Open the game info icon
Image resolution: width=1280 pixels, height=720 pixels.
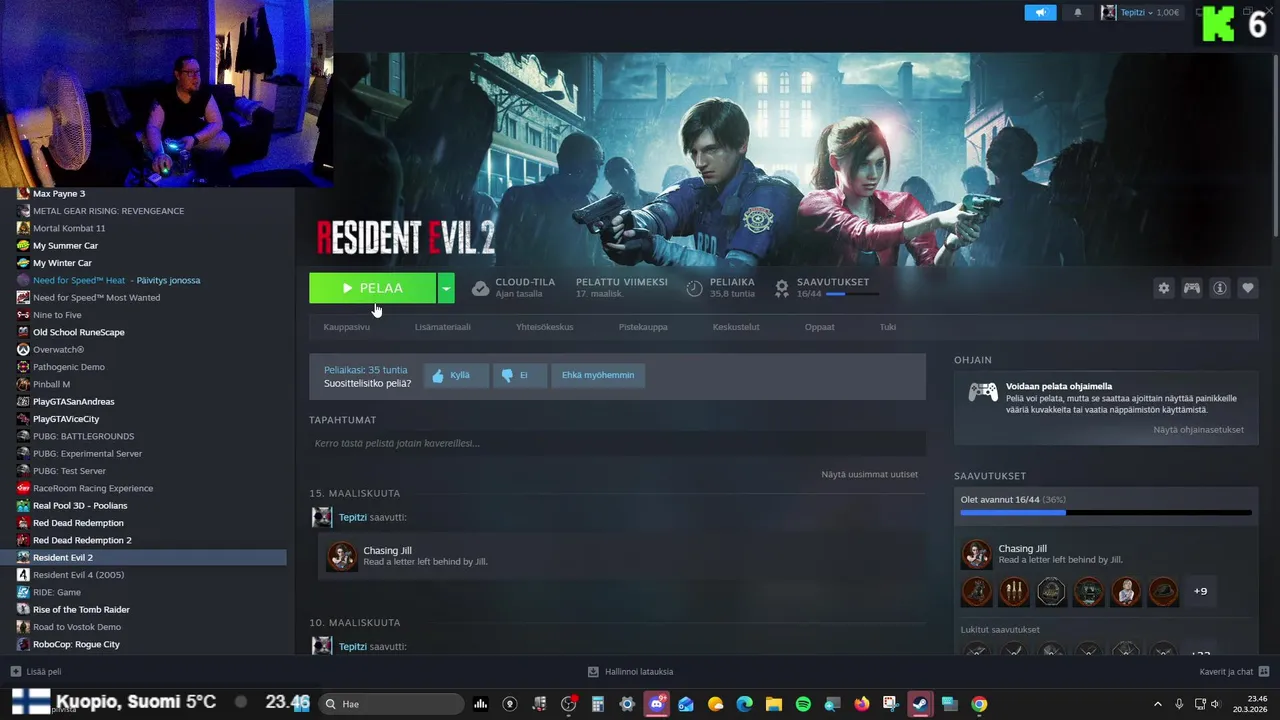[x=1220, y=288]
